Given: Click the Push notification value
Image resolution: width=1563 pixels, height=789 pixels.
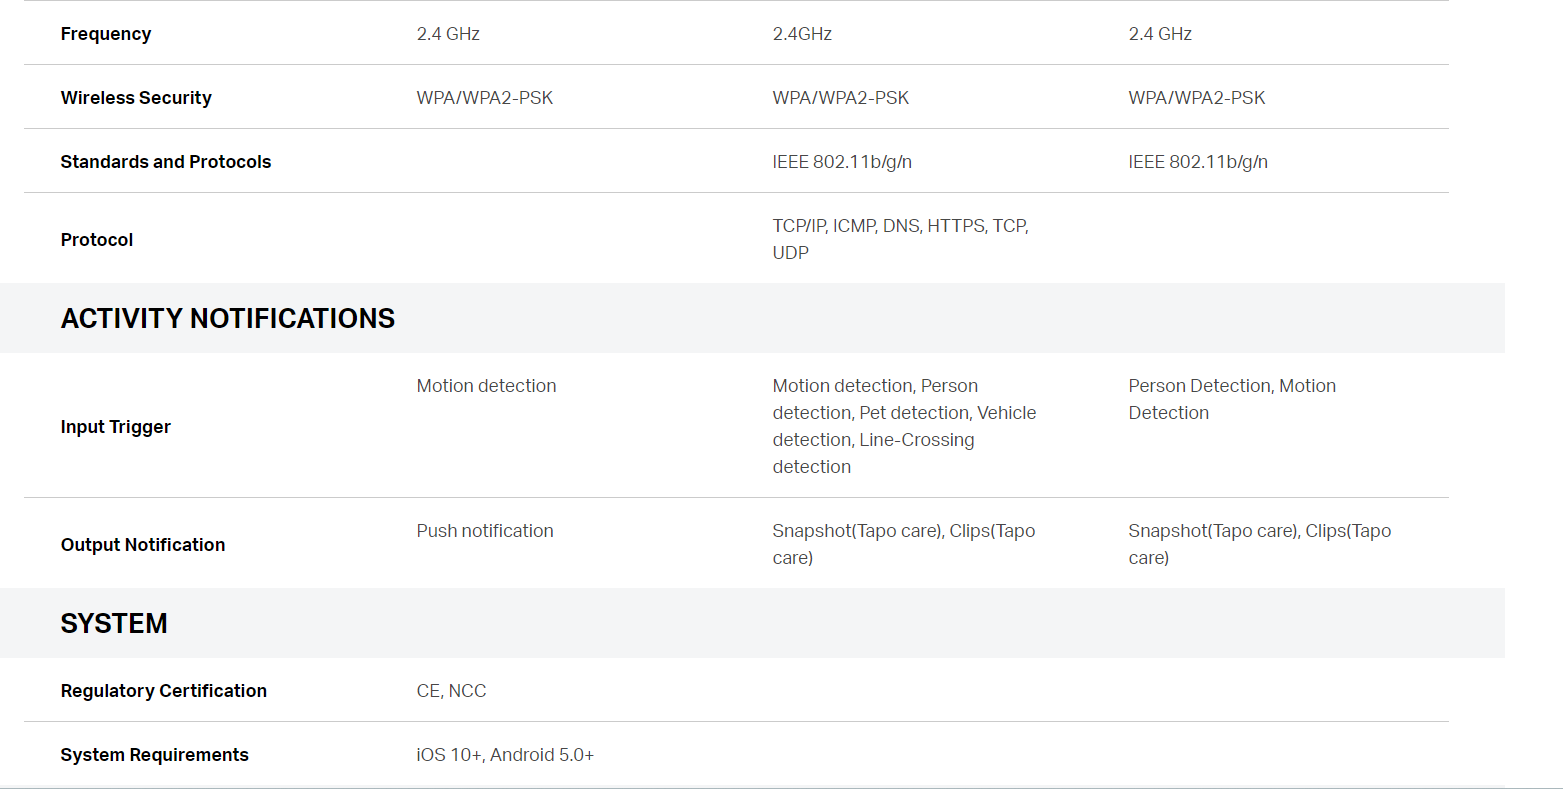Looking at the screenshot, I should point(485,531).
